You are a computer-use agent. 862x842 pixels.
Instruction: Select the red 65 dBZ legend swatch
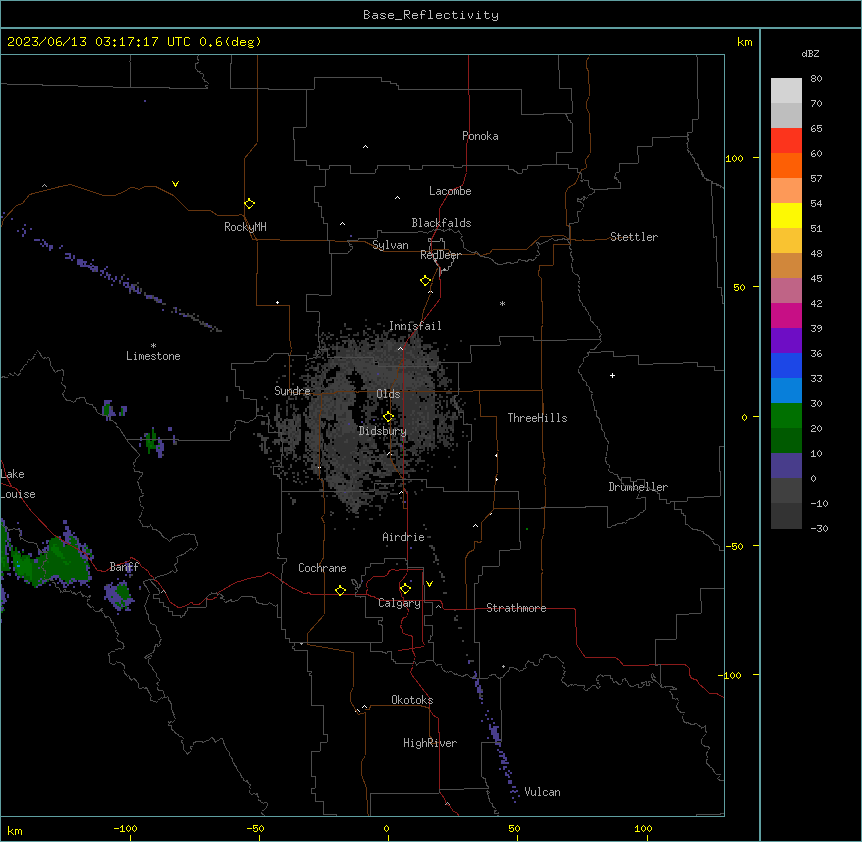pyautogui.click(x=786, y=140)
